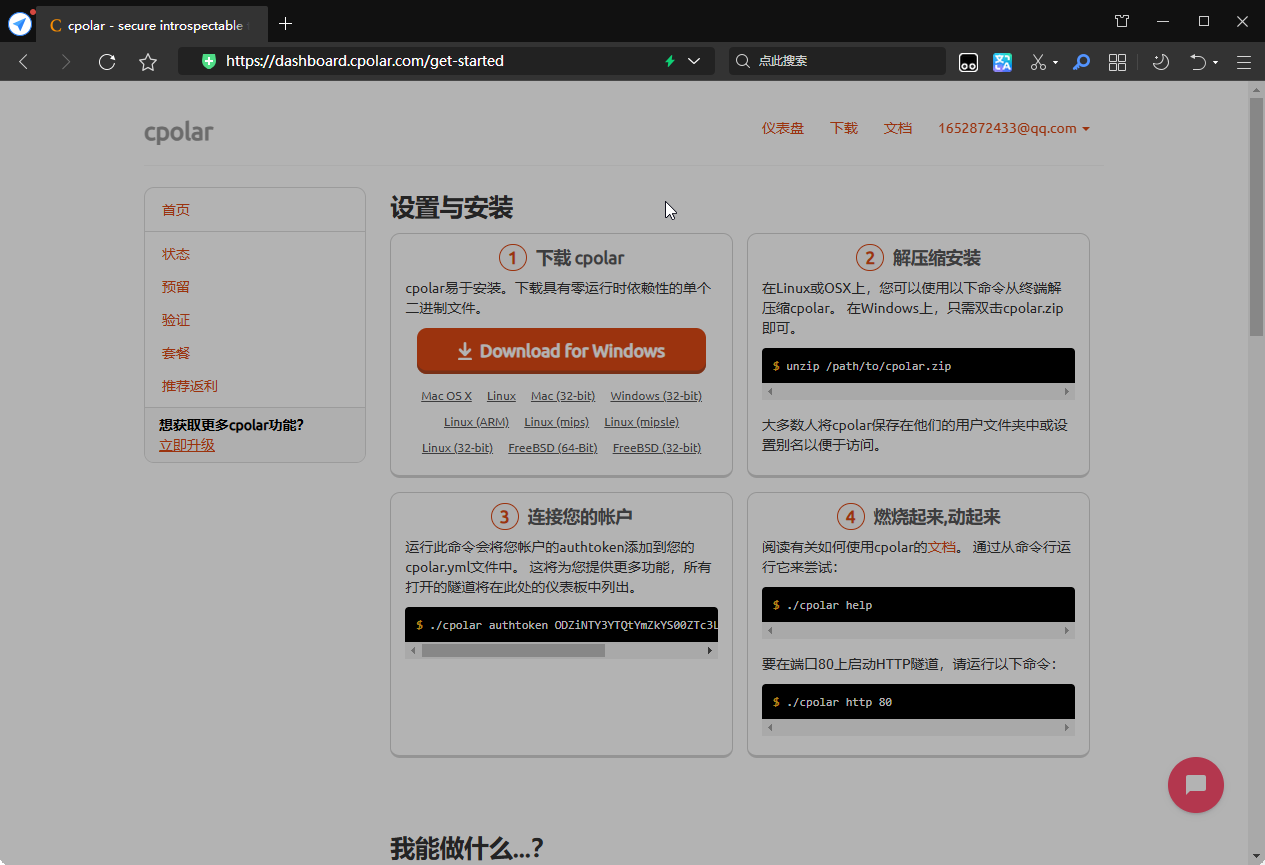Click the Mac (32-bit) download link
The image size is (1265, 865).
(563, 396)
